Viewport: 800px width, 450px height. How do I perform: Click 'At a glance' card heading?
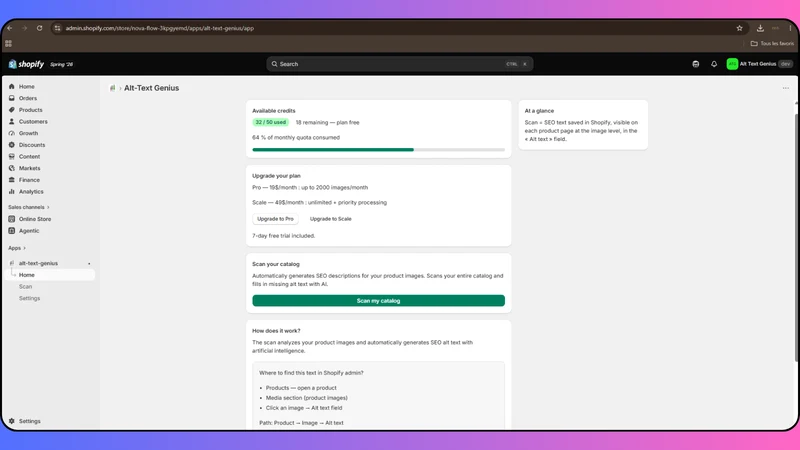tap(539, 111)
